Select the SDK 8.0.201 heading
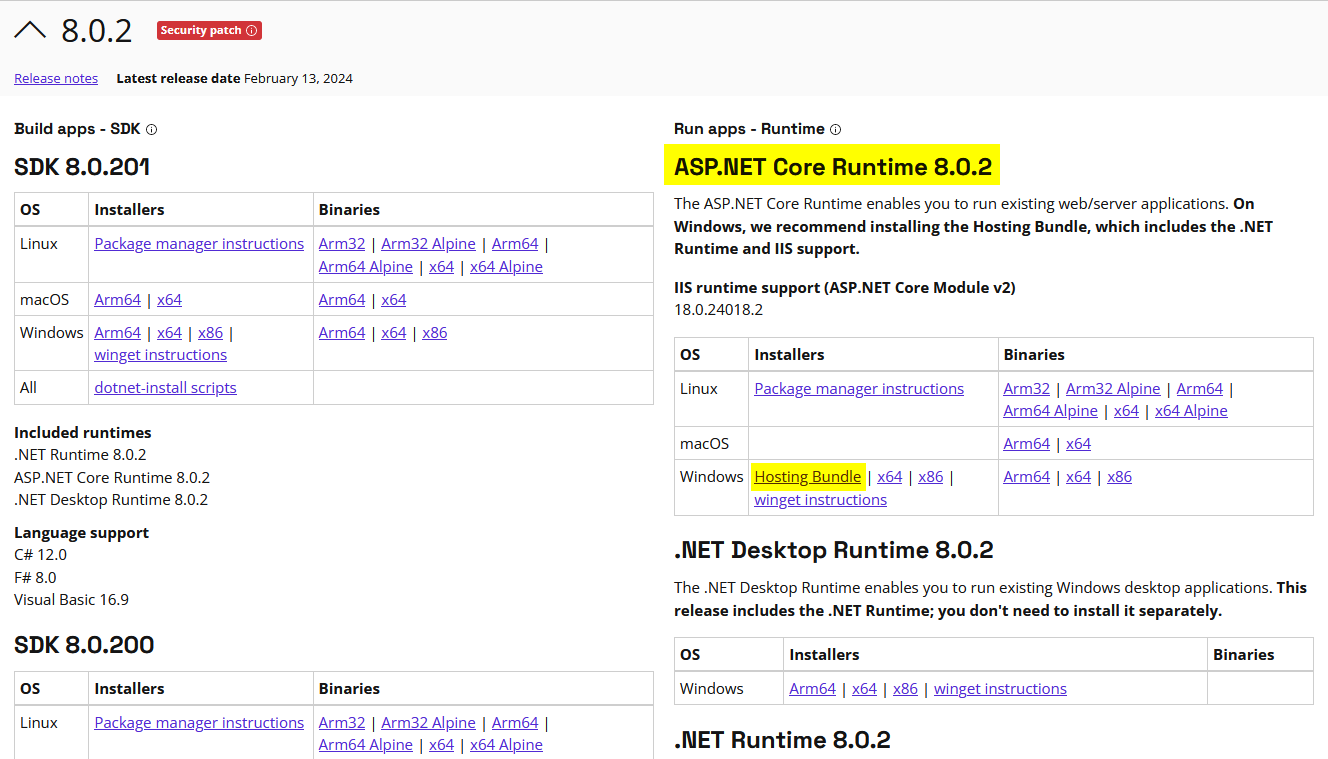1328x759 pixels. [82, 166]
